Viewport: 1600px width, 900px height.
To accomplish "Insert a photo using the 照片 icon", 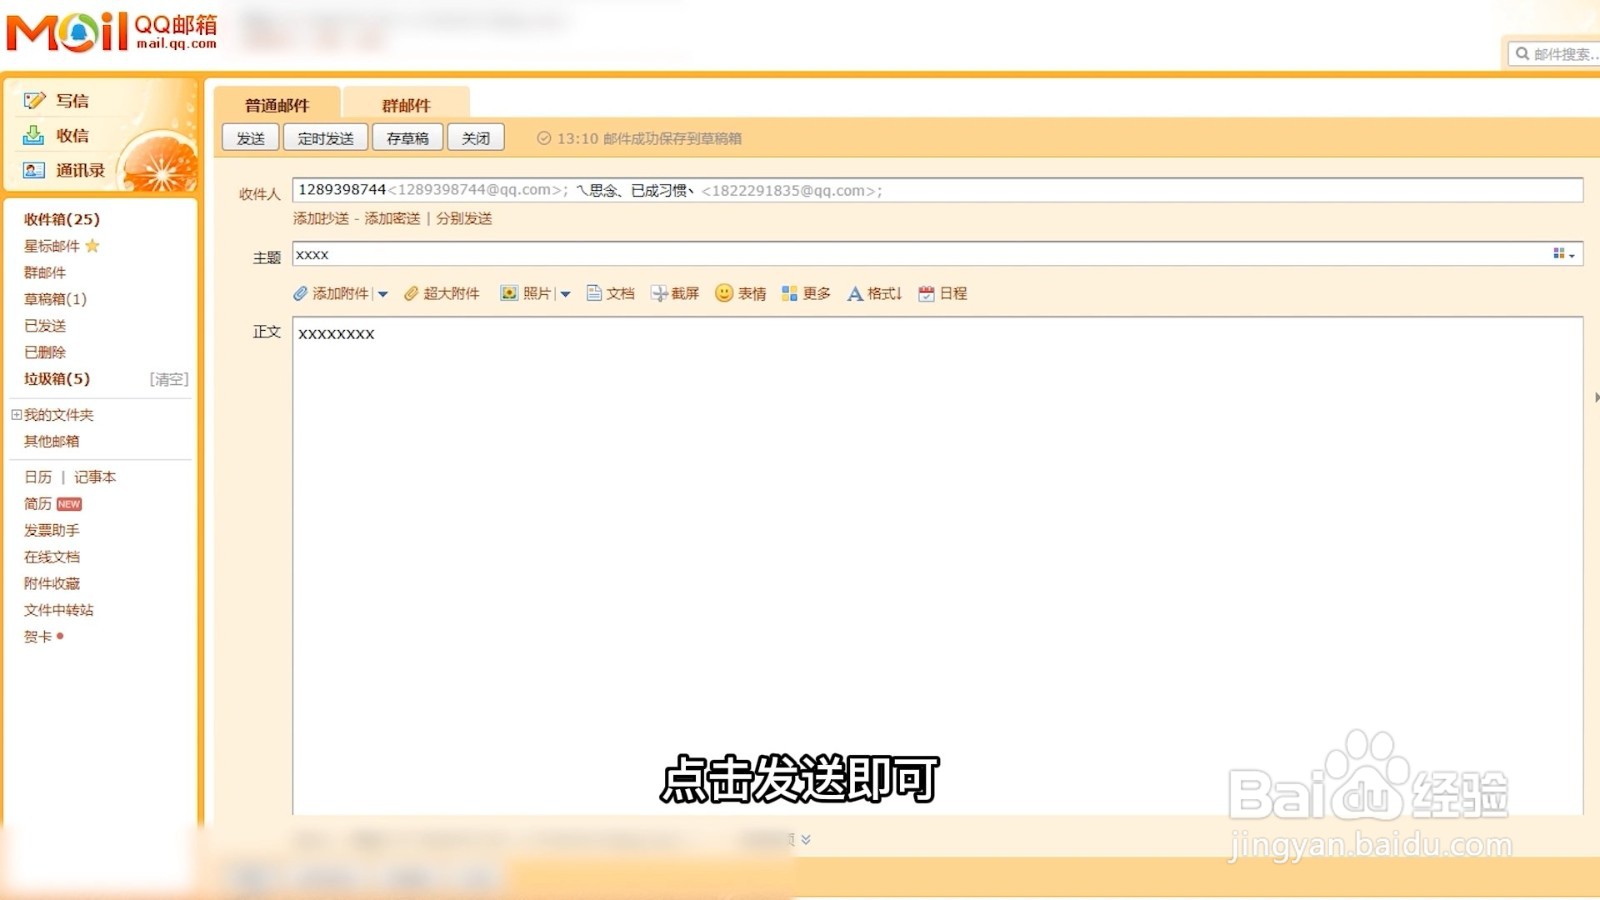I will coord(507,293).
